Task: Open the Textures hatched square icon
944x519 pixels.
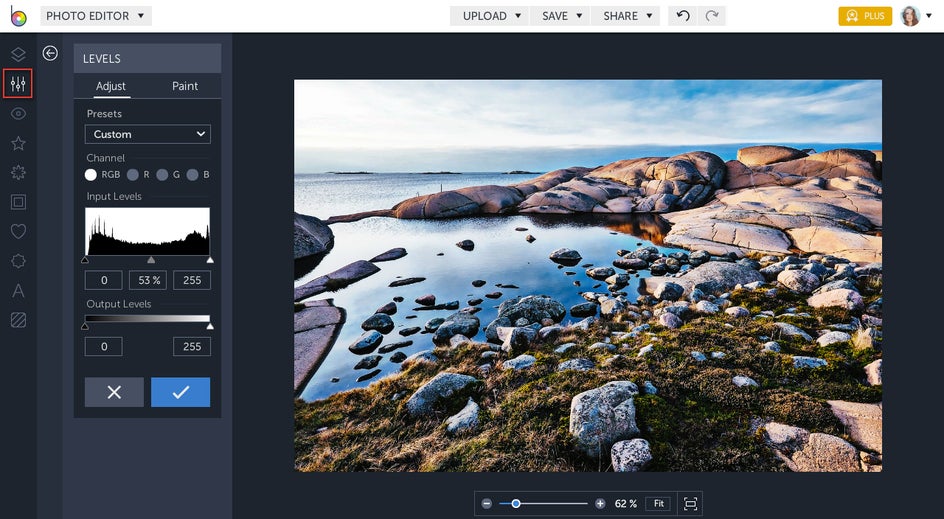Action: pos(18,320)
